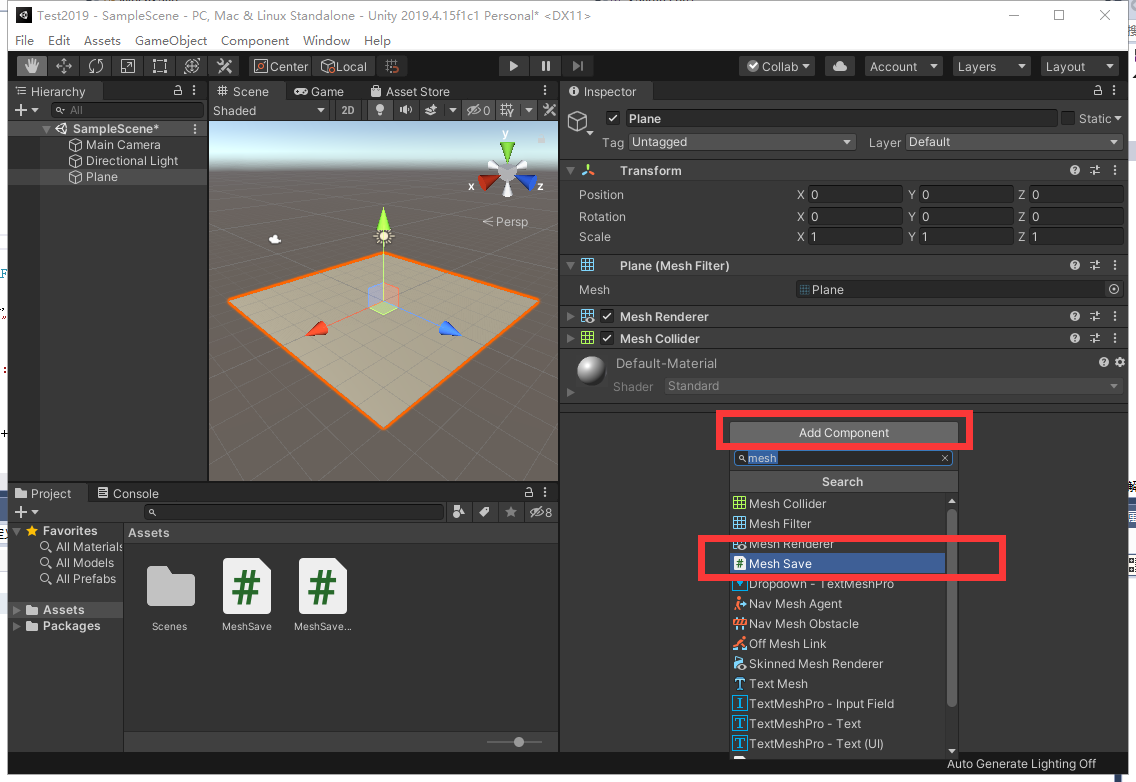Click the Add Component button
Screen dimensions: 1136x782
pyautogui.click(x=843, y=433)
